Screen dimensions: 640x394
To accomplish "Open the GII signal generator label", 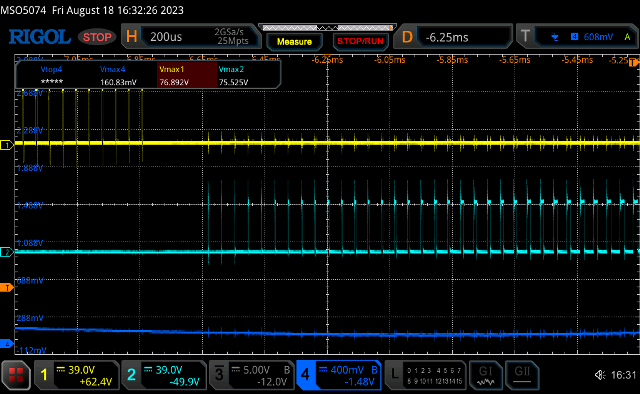I will tap(522, 375).
